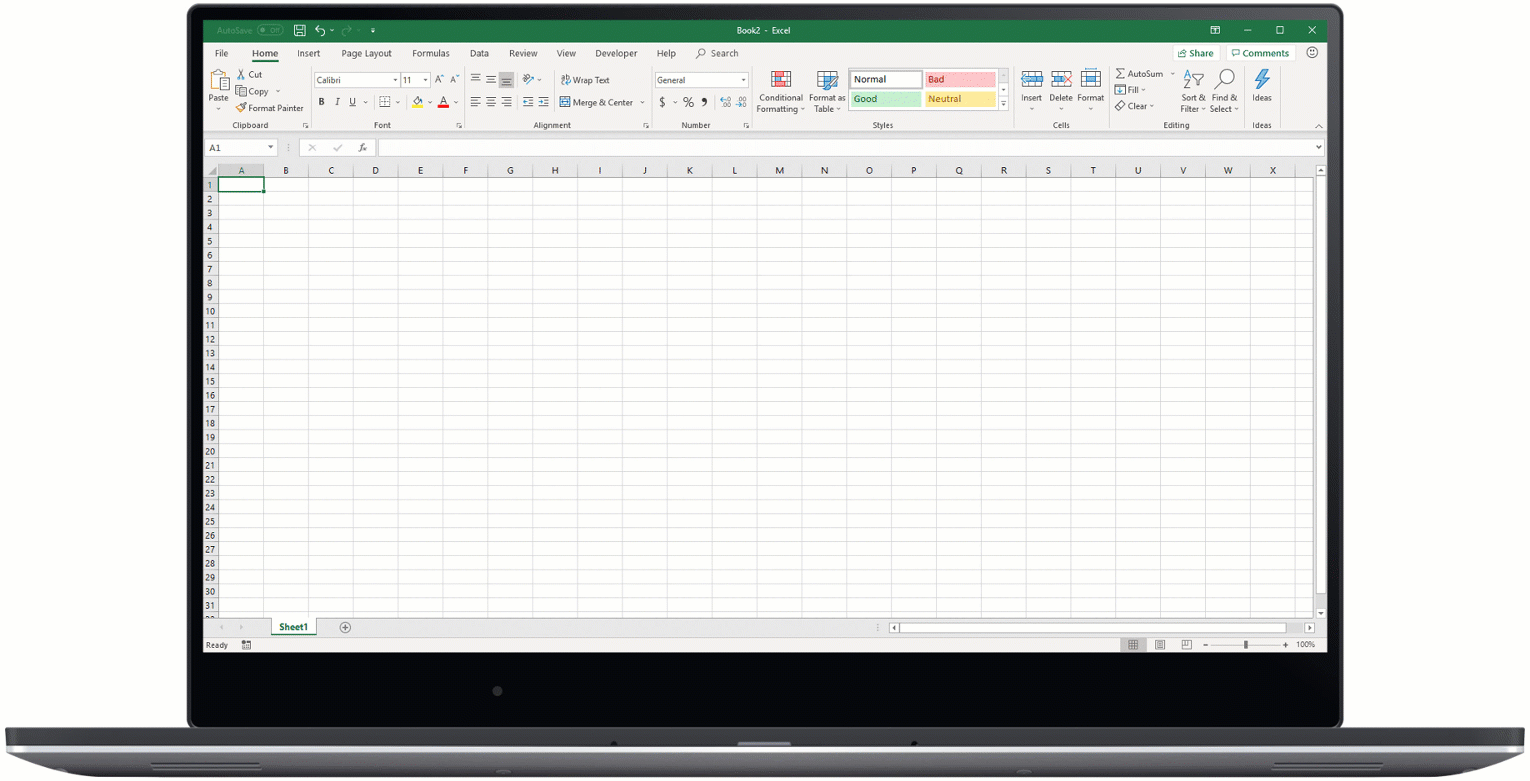1530x781 pixels.
Task: Open the General number format dropdown
Action: point(741,79)
